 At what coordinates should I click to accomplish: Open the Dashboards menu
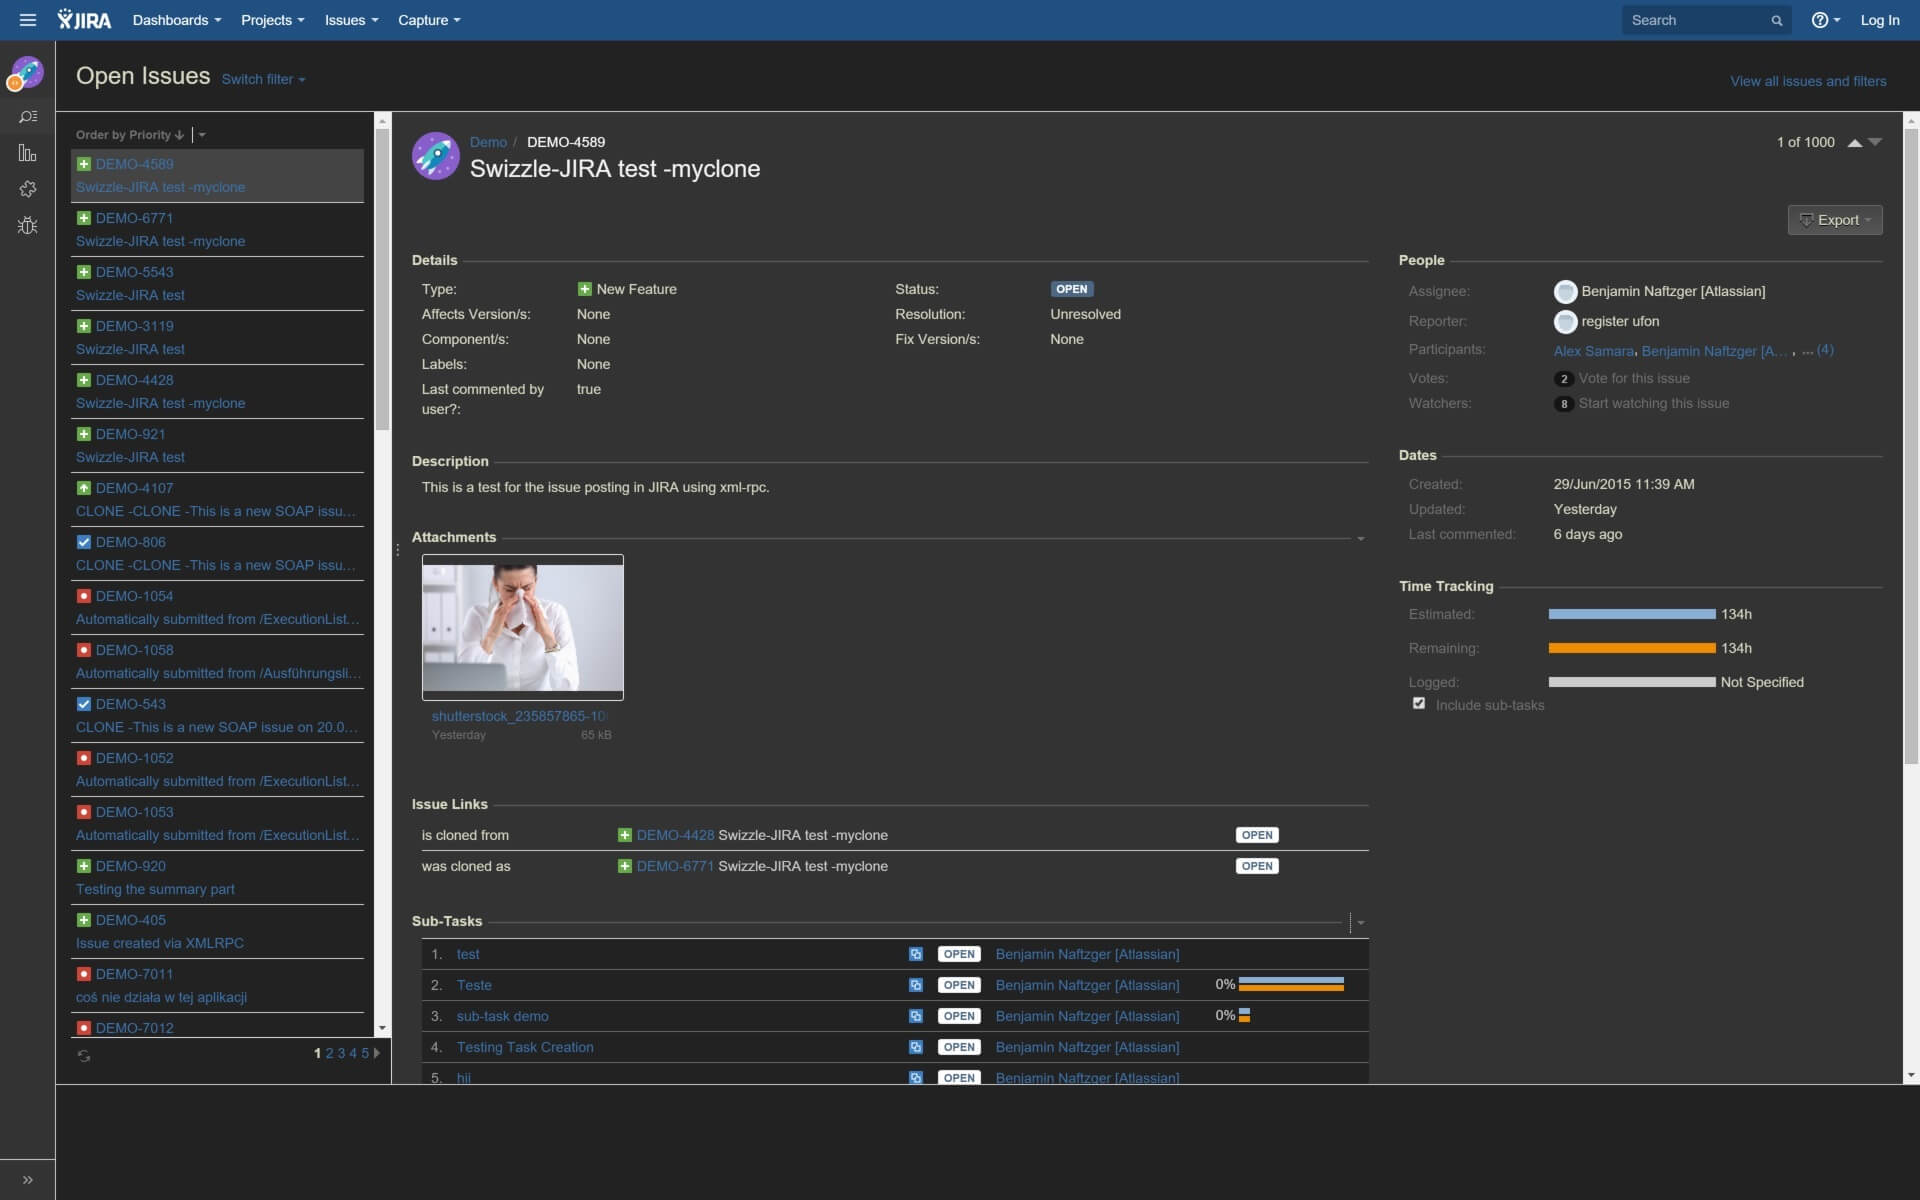click(177, 20)
